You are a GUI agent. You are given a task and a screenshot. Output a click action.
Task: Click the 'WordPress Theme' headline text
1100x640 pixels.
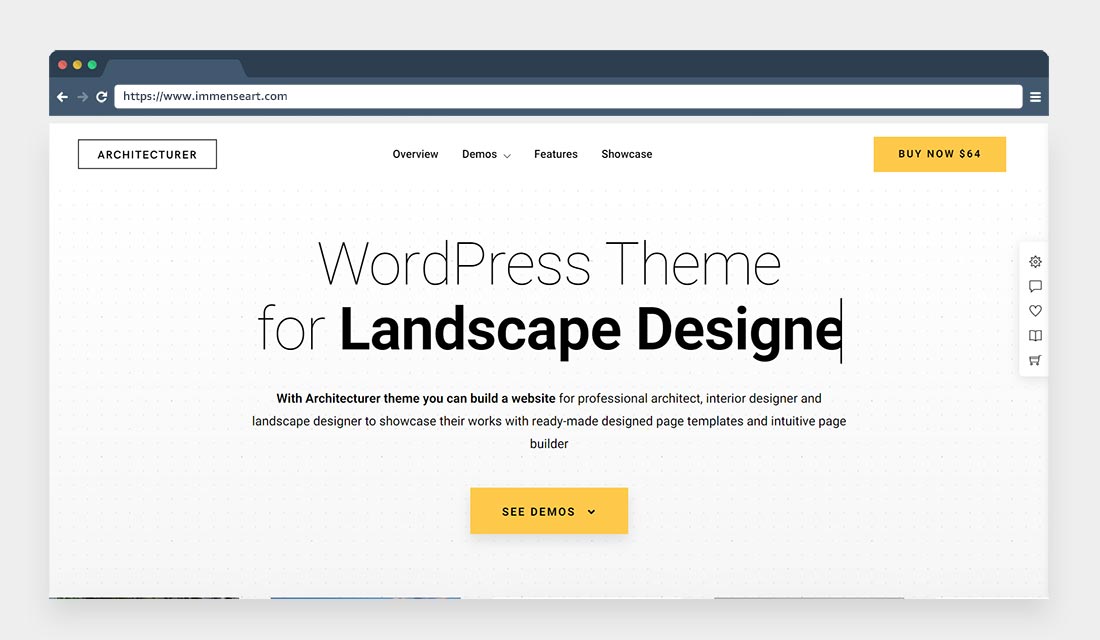[x=549, y=264]
